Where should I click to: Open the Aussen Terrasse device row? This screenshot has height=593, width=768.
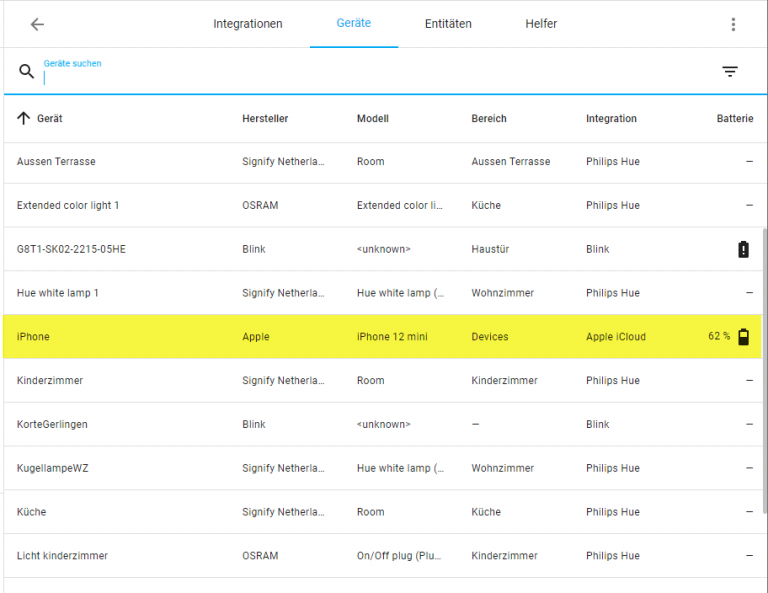click(56, 162)
